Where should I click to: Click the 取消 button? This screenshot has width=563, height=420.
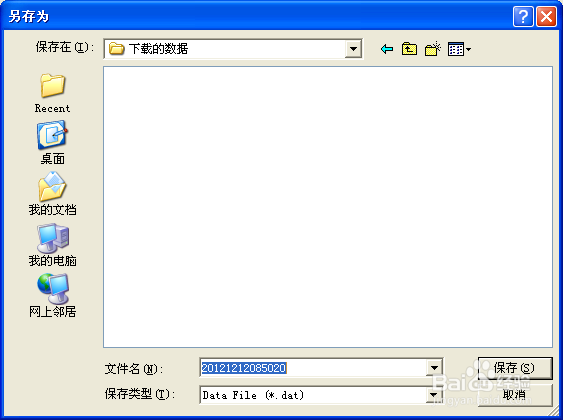coord(515,395)
